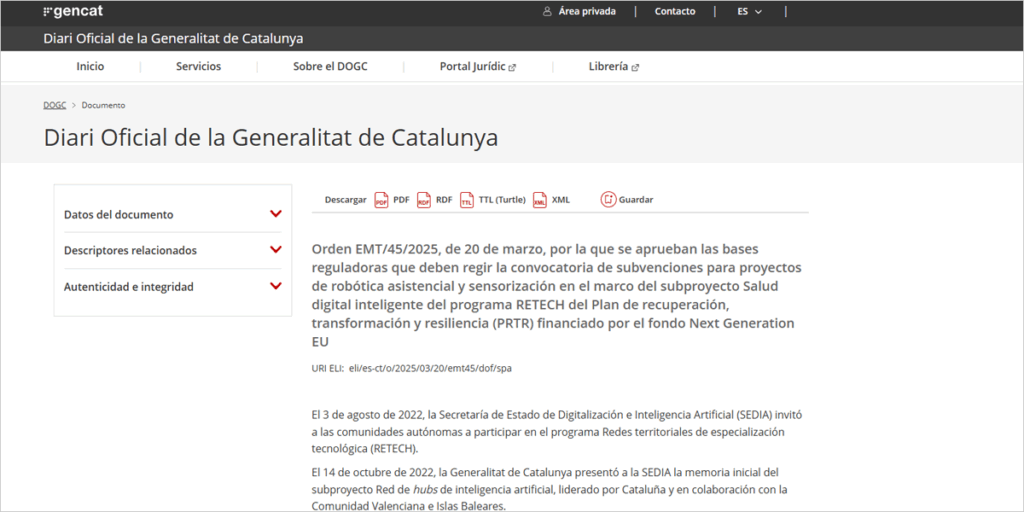The height and width of the screenshot is (512, 1024).
Task: Click the DOGC breadcrumb link
Action: click(x=54, y=105)
